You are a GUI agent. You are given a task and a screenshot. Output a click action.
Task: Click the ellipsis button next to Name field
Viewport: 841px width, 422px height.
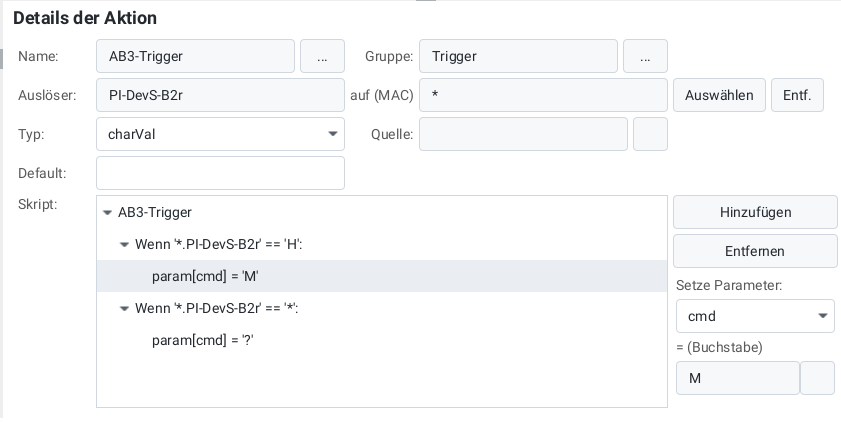click(322, 57)
